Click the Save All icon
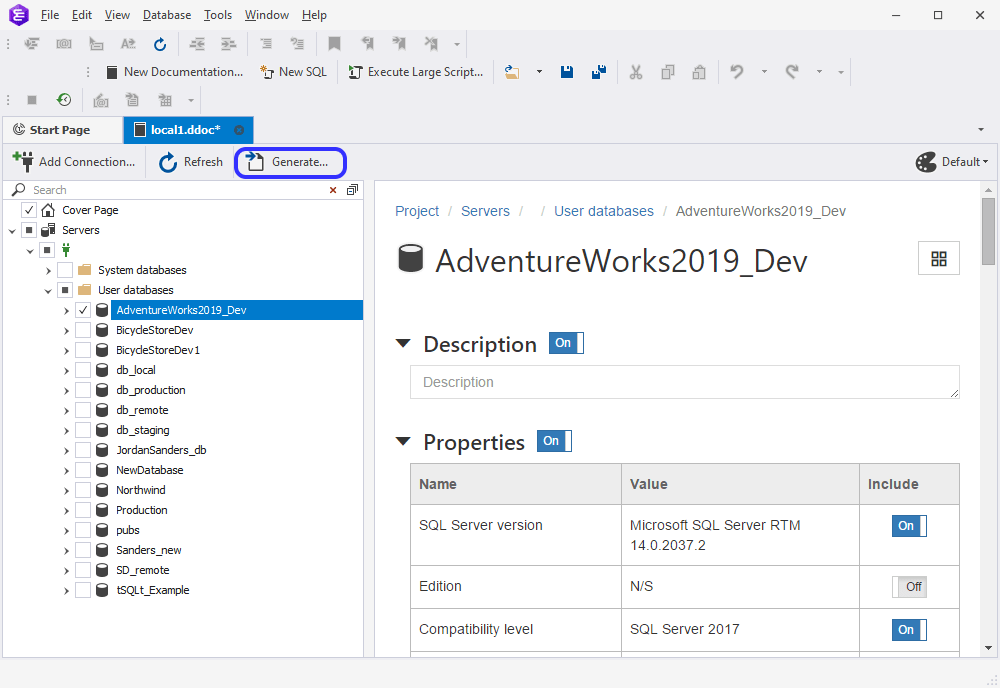 [598, 72]
